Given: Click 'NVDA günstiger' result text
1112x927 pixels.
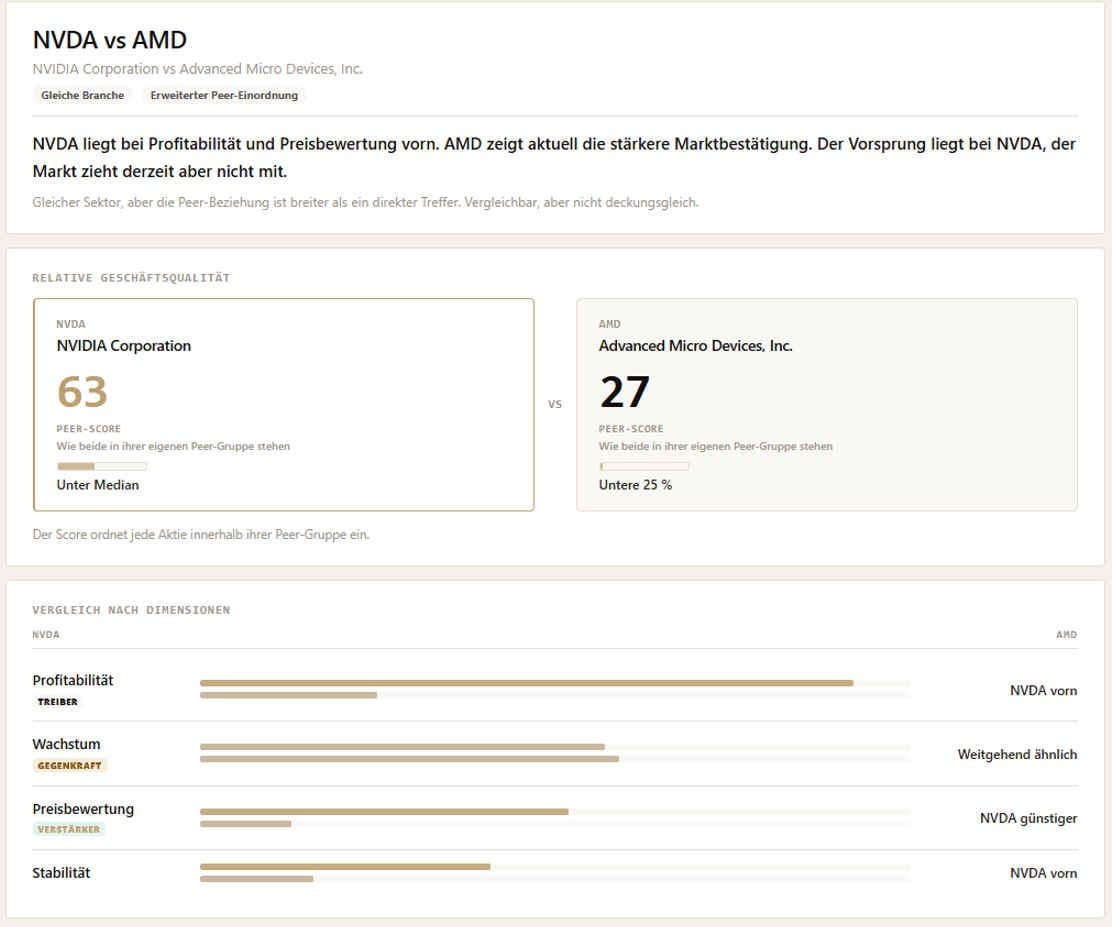Looking at the screenshot, I should pos(1028,818).
